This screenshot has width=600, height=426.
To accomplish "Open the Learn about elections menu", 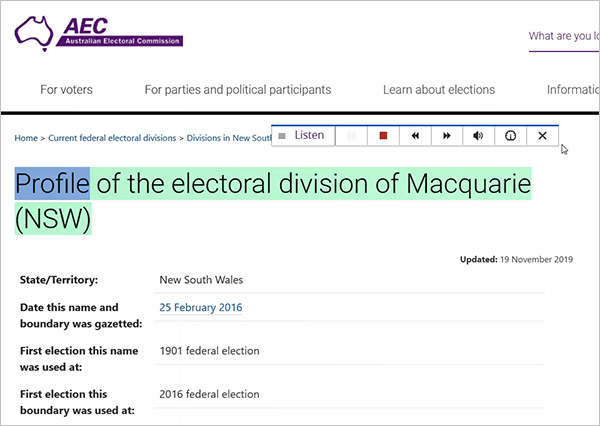I will [439, 90].
